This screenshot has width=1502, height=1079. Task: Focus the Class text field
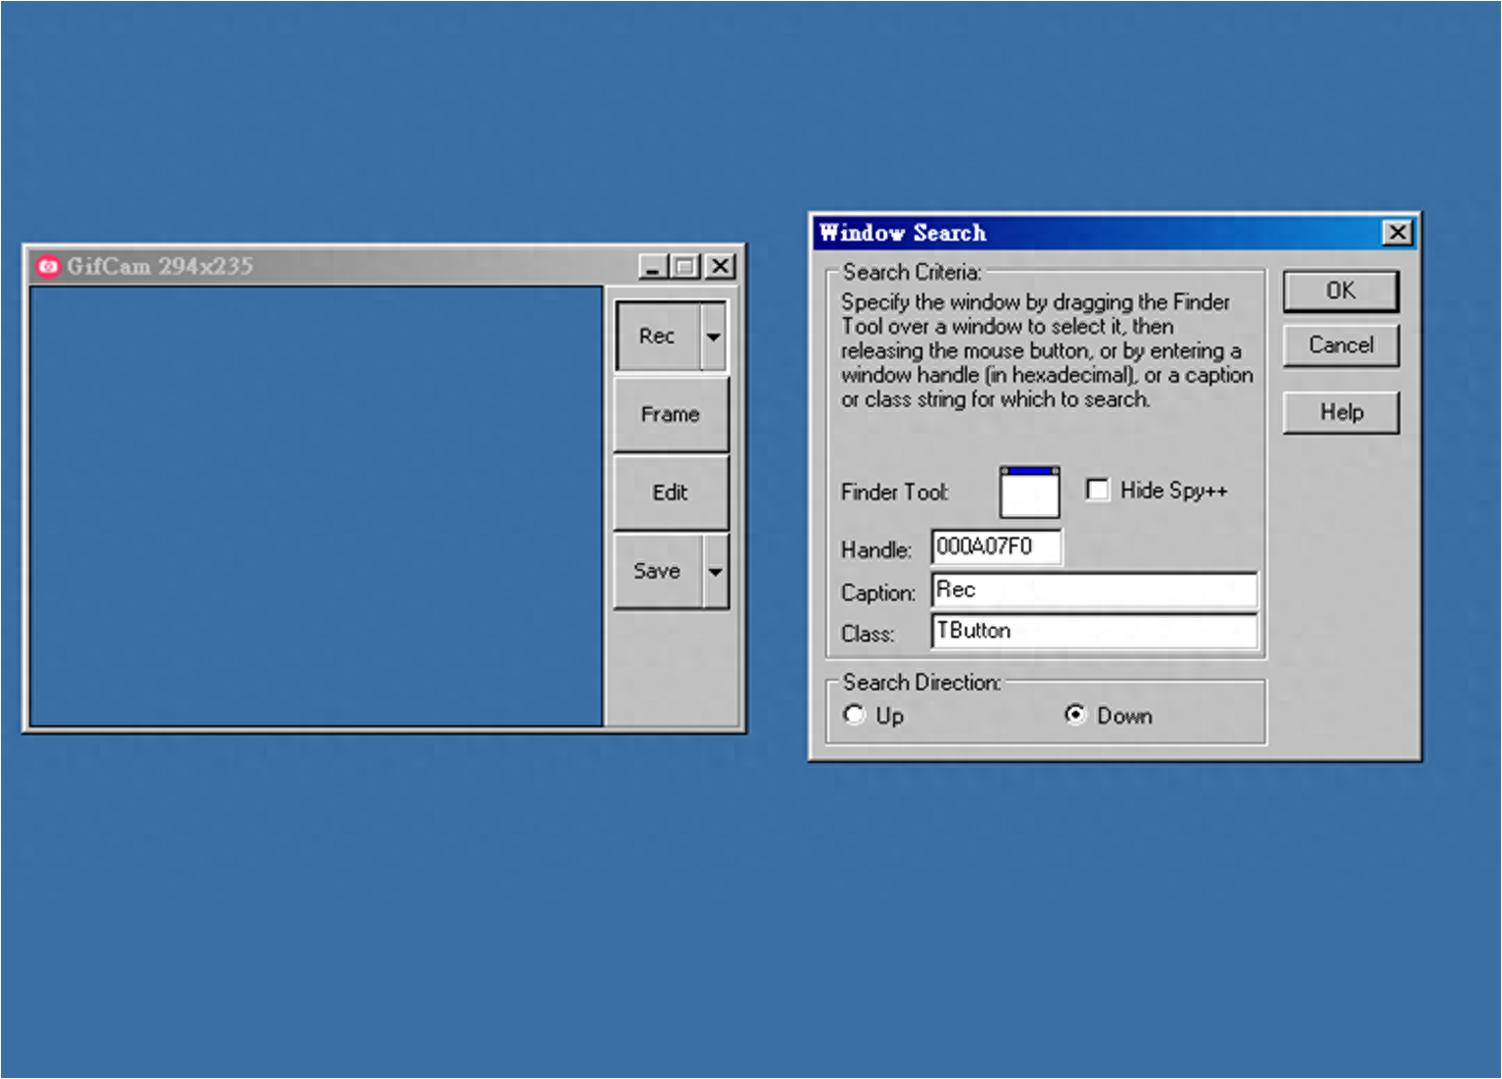coord(1094,631)
